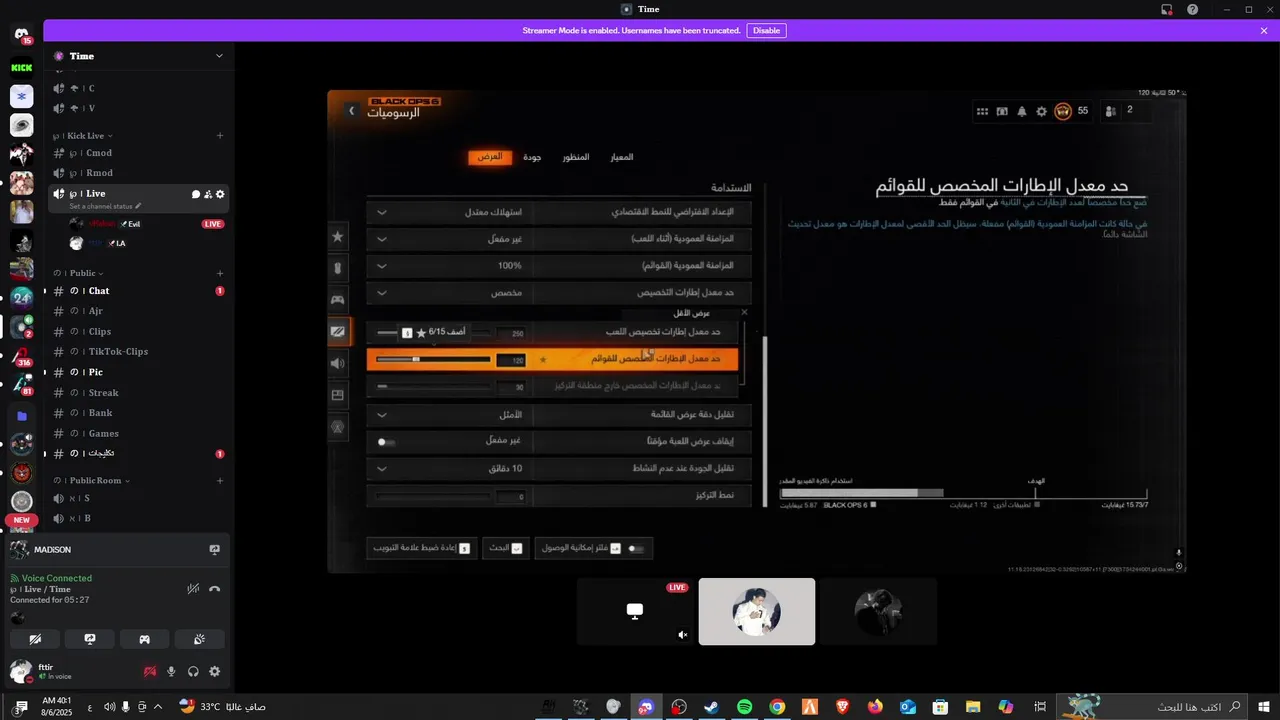Open game settings gear in top bar

click(x=1041, y=111)
